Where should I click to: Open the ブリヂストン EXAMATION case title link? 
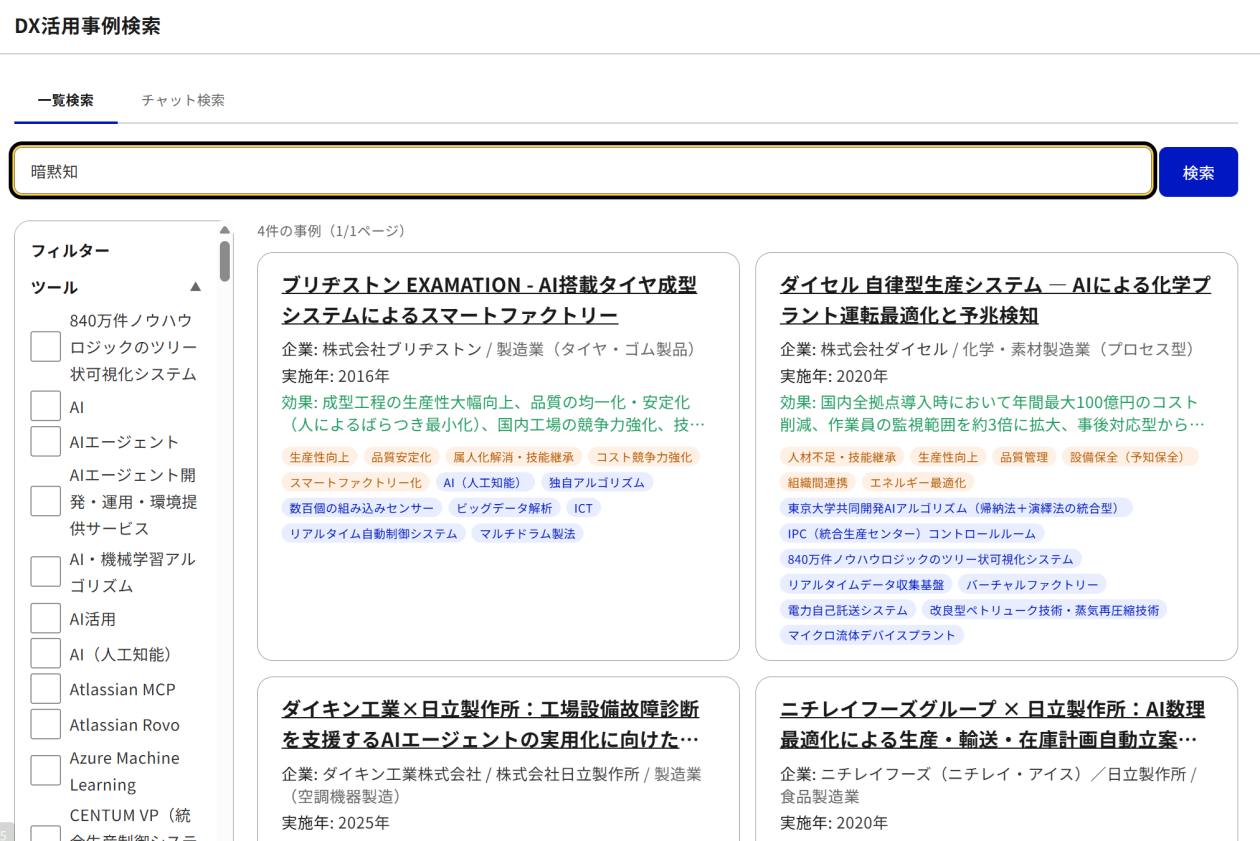point(490,300)
